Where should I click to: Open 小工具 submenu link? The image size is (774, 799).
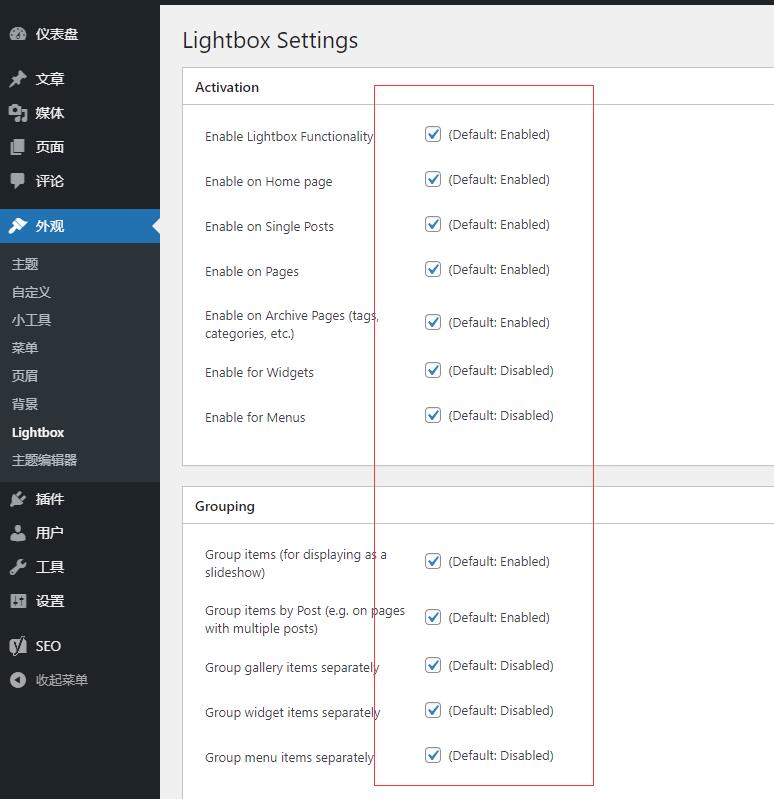(31, 320)
